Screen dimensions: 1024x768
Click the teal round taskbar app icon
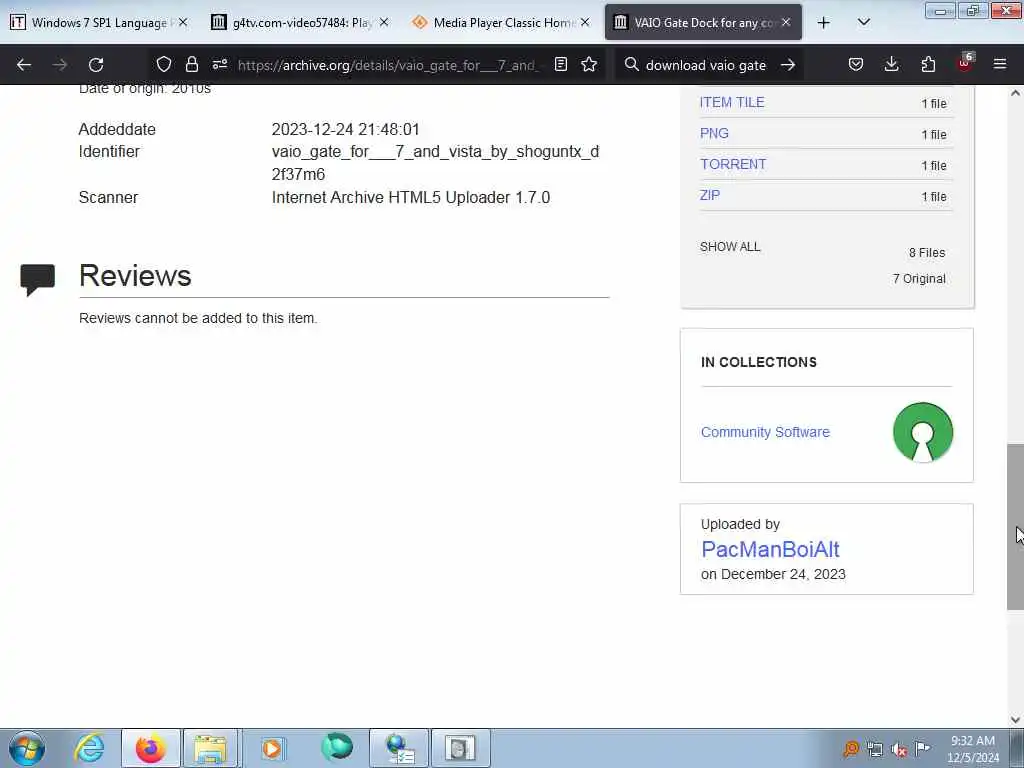click(x=337, y=748)
